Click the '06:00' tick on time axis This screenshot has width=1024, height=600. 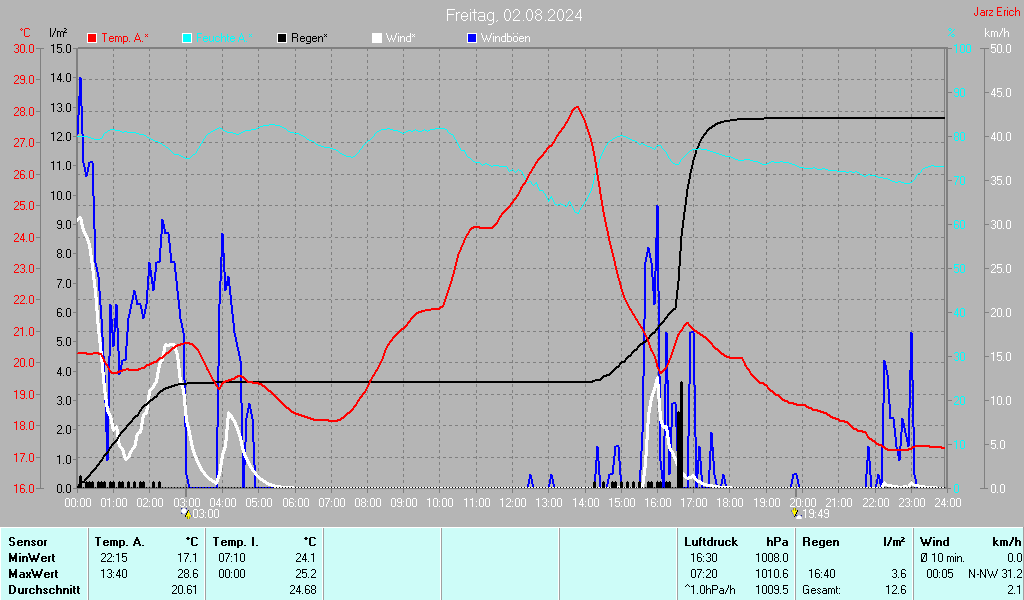(296, 503)
